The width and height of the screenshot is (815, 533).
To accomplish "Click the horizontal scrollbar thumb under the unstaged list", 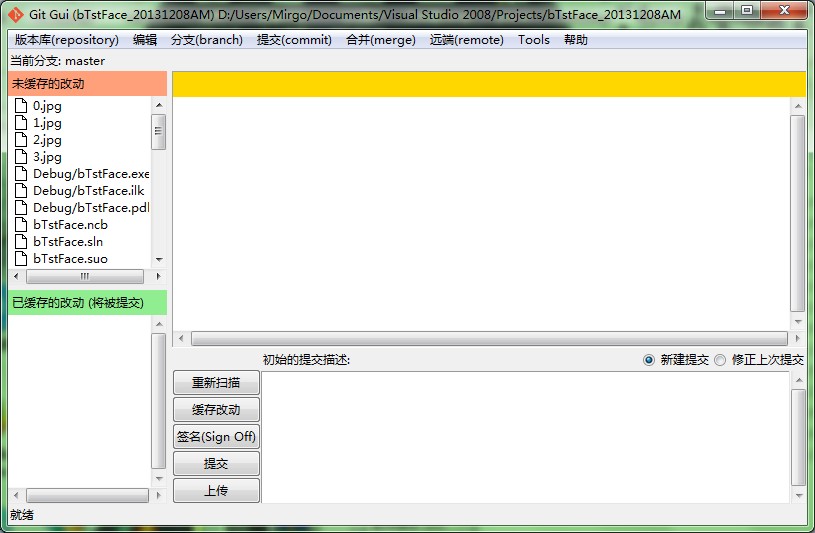I will (x=85, y=277).
